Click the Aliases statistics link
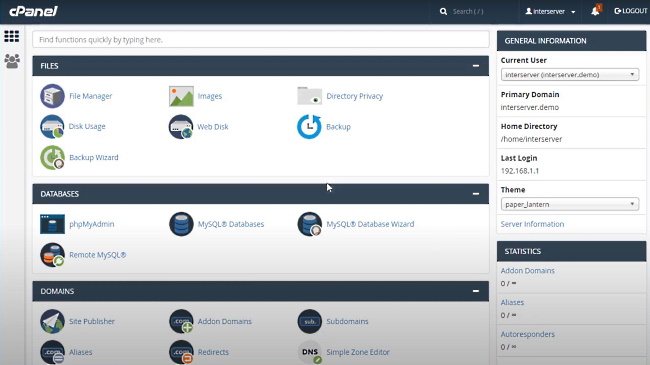Viewport: 650px width, 365px height. pyautogui.click(x=512, y=302)
